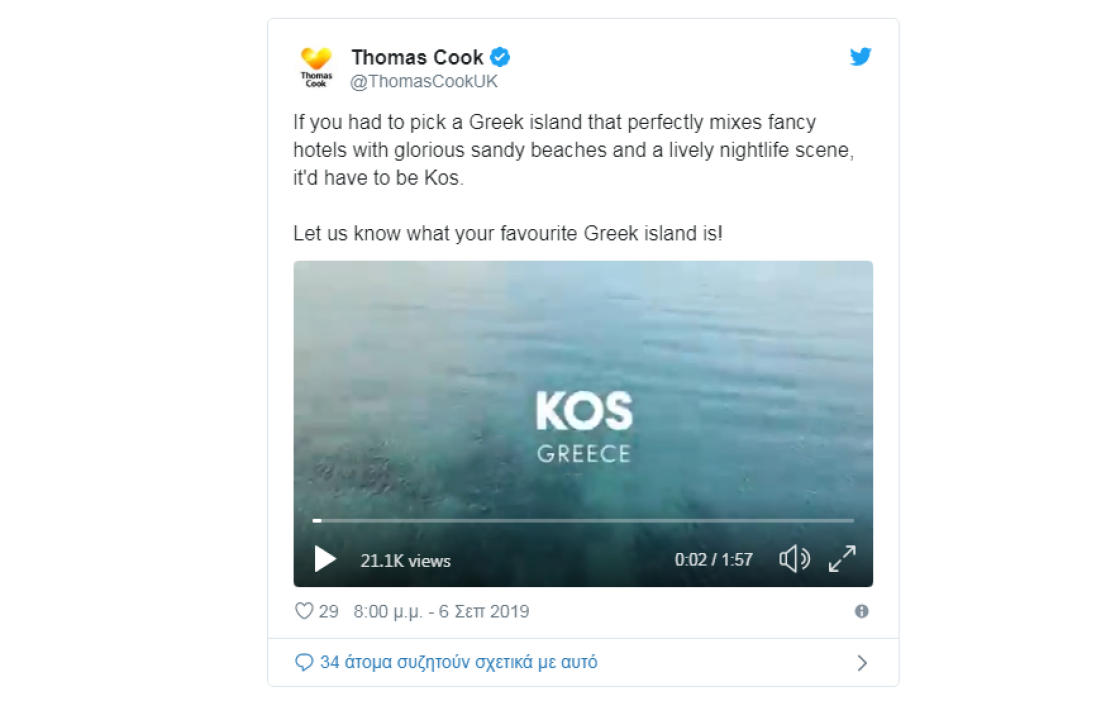Mute the video with speaker icon
Viewport: 1120px width, 720px height.
point(794,559)
